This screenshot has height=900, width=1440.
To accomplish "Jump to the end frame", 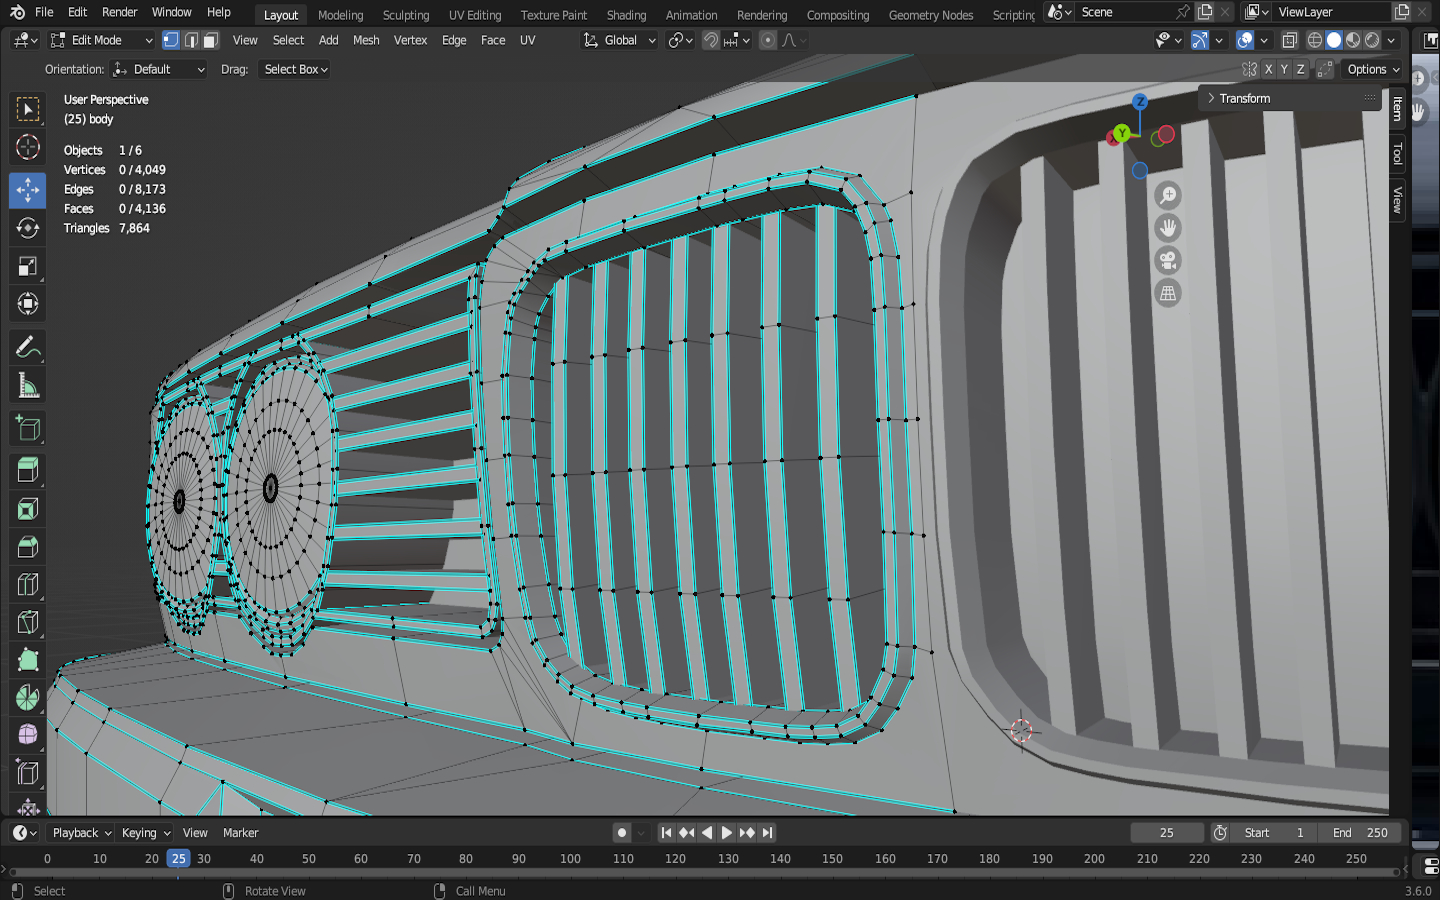I will click(x=767, y=832).
